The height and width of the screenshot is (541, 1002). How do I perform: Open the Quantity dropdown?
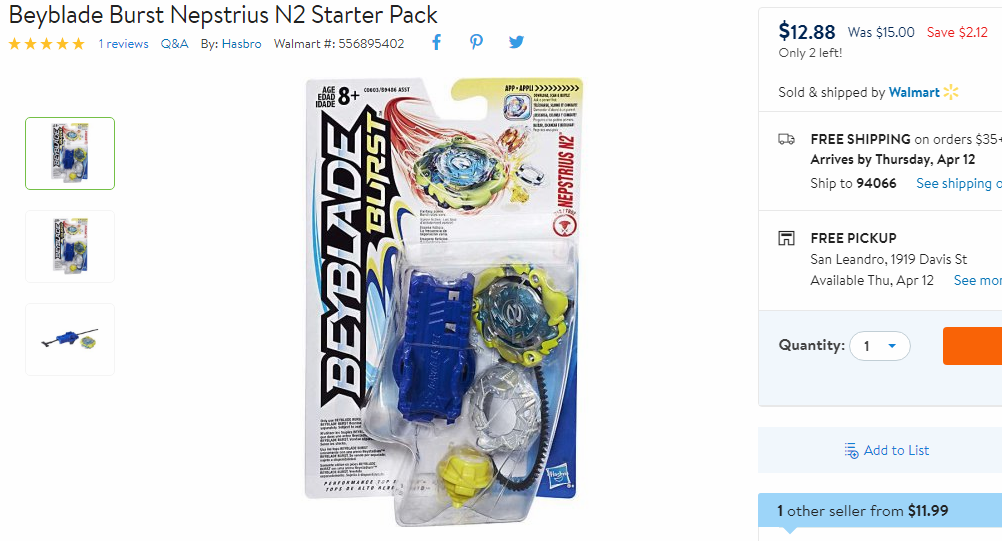(879, 346)
